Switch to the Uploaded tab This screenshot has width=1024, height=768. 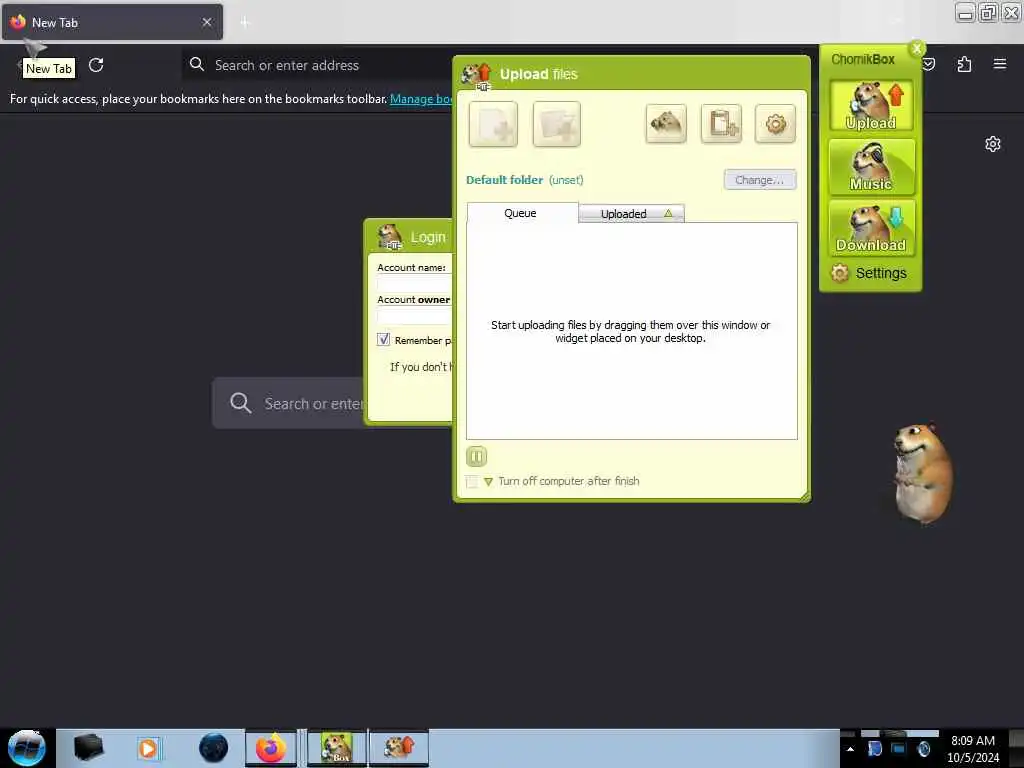(631, 214)
